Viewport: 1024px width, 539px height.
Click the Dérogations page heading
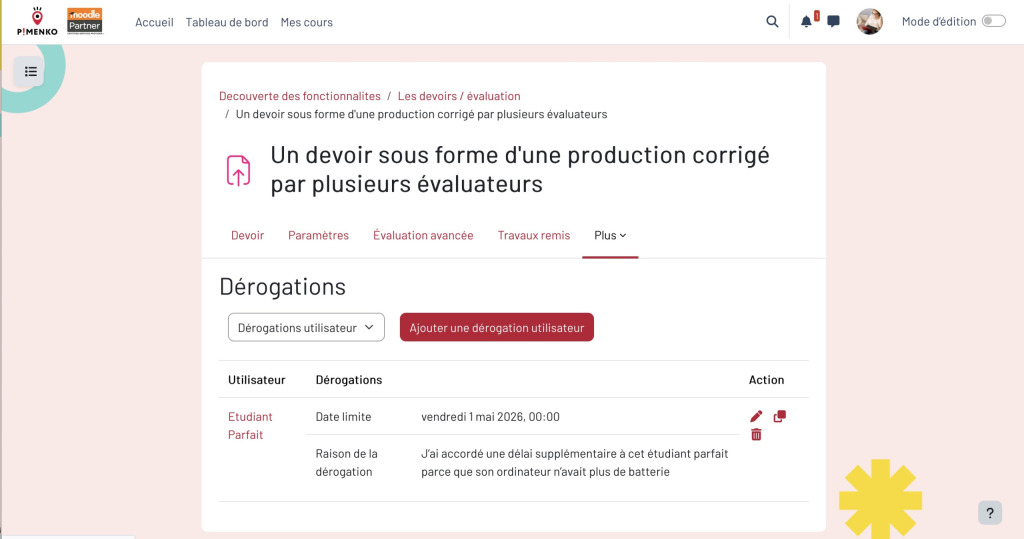pos(283,287)
